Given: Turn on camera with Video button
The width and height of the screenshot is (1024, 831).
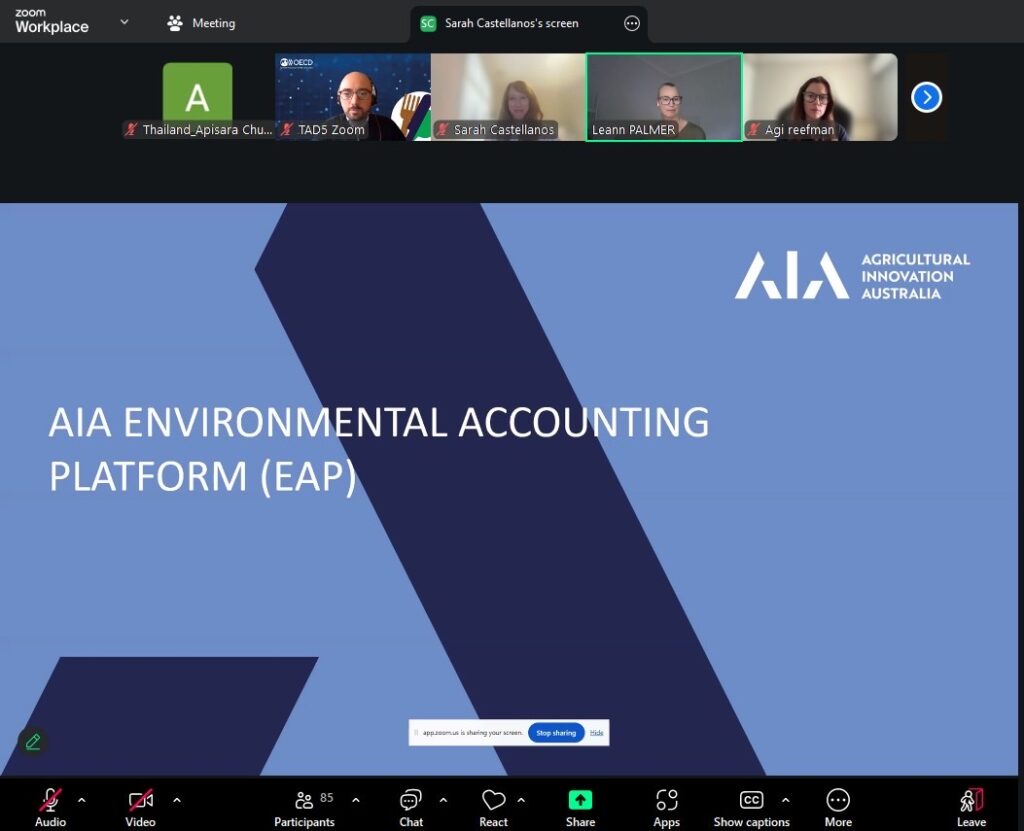Looking at the screenshot, I should click(140, 801).
